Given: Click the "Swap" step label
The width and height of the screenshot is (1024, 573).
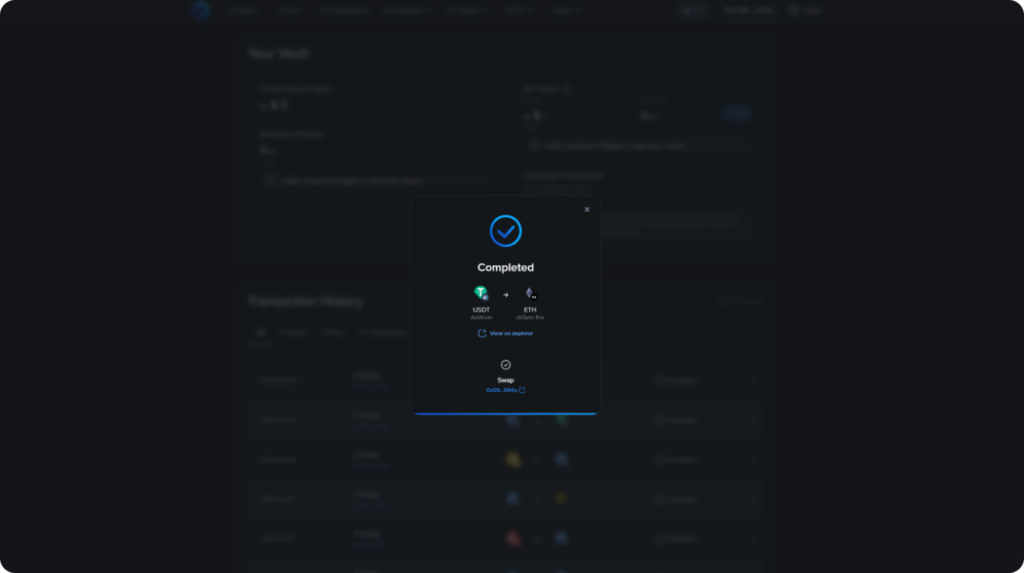Looking at the screenshot, I should (x=505, y=380).
